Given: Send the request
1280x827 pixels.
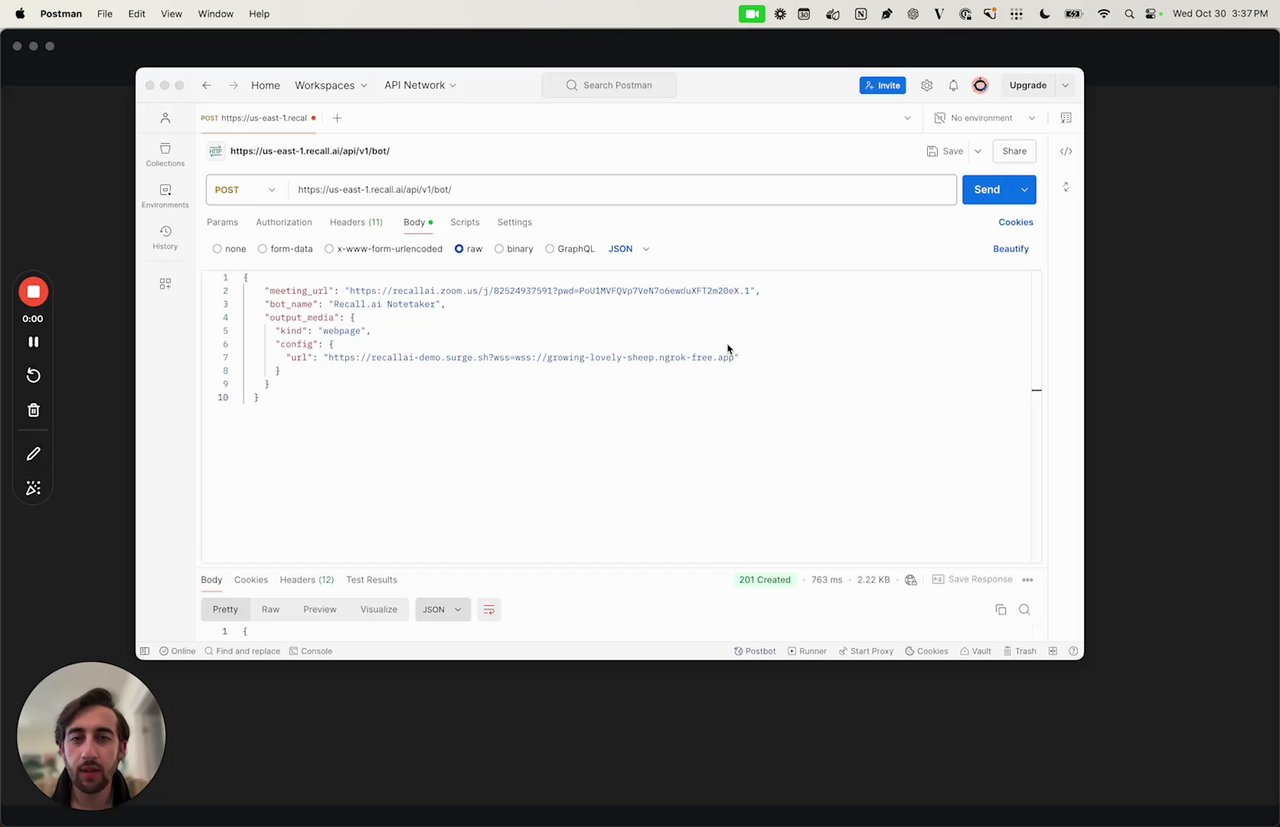Looking at the screenshot, I should click(x=987, y=190).
